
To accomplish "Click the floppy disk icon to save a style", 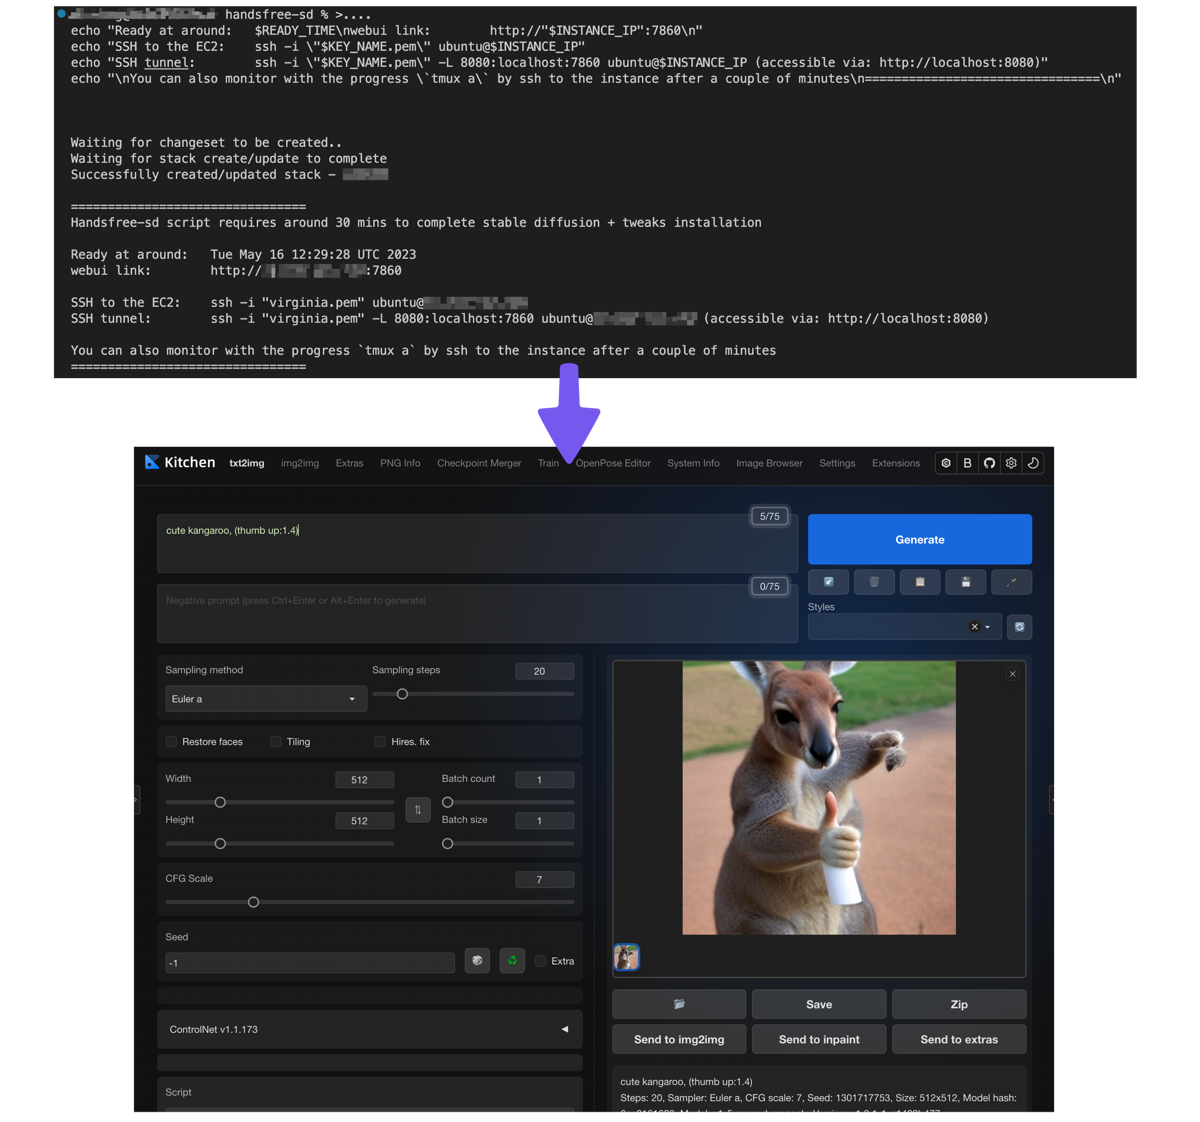I will (965, 581).
